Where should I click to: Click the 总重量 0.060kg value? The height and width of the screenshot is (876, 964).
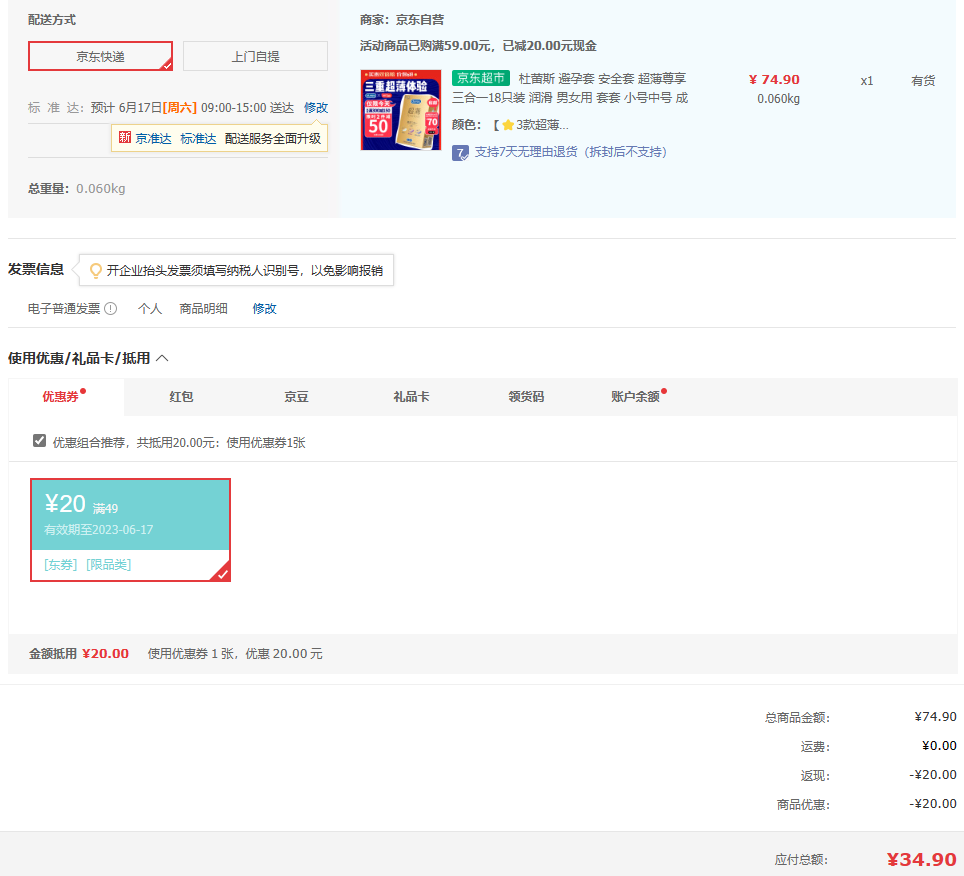[101, 189]
